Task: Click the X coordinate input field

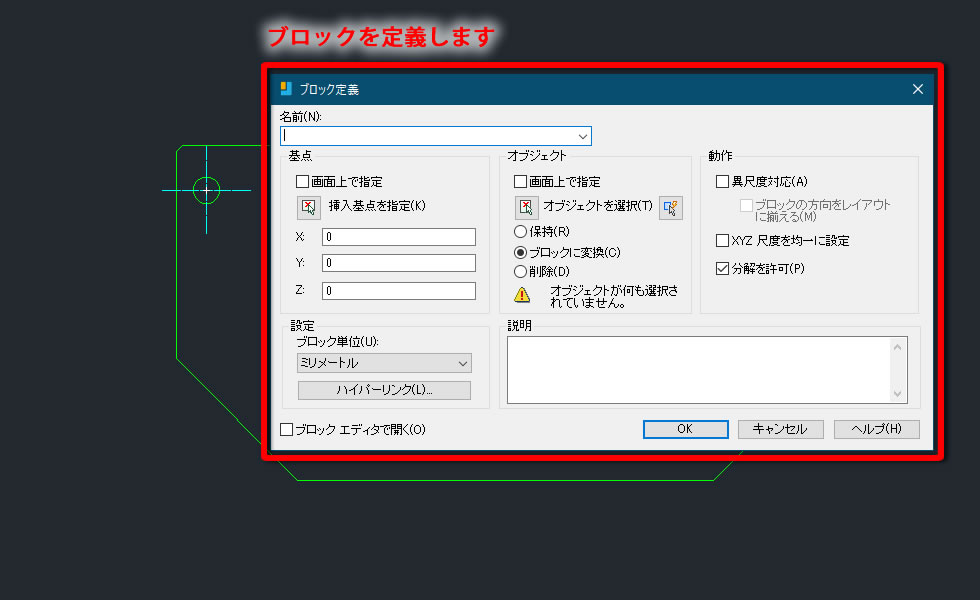Action: 399,237
